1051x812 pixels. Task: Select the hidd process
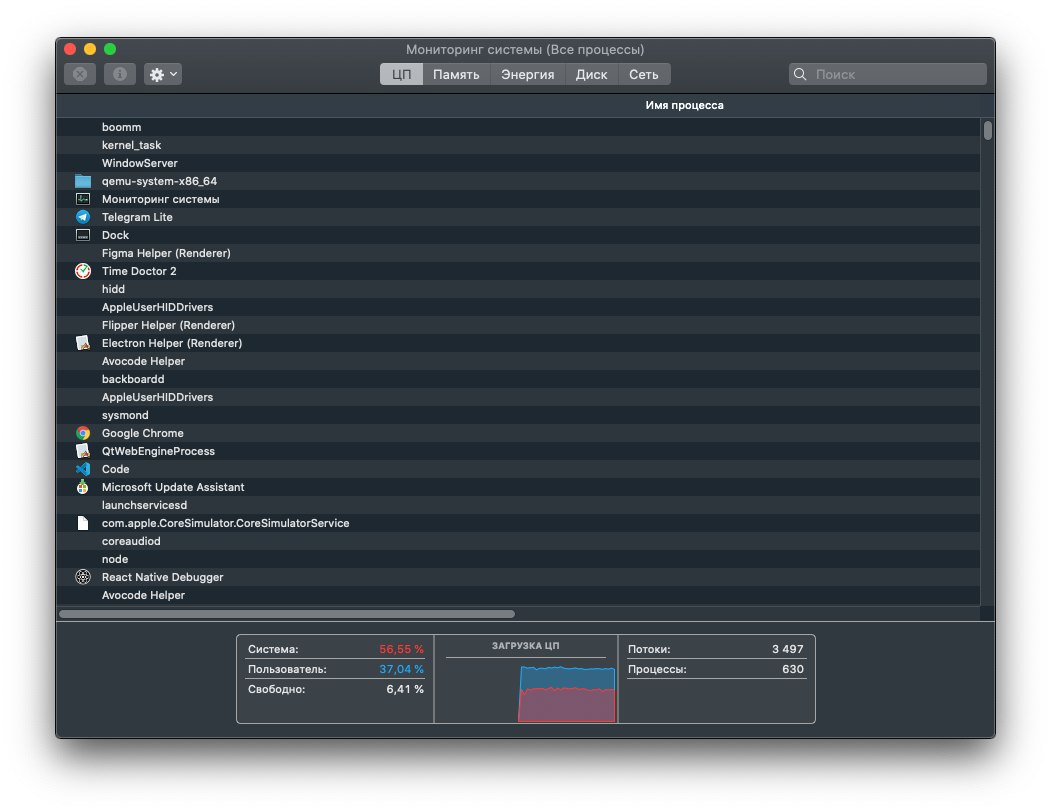pyautogui.click(x=518, y=289)
